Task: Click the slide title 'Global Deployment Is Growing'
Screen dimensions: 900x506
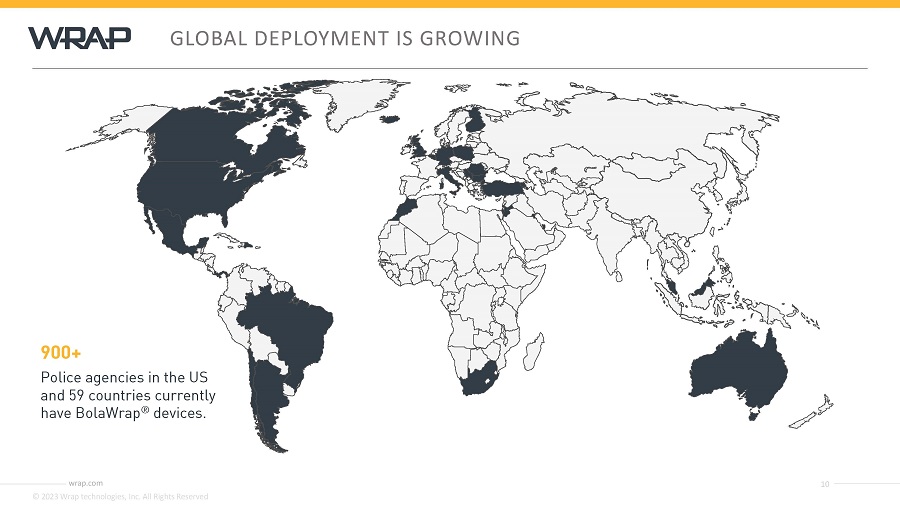Action: click(x=345, y=38)
